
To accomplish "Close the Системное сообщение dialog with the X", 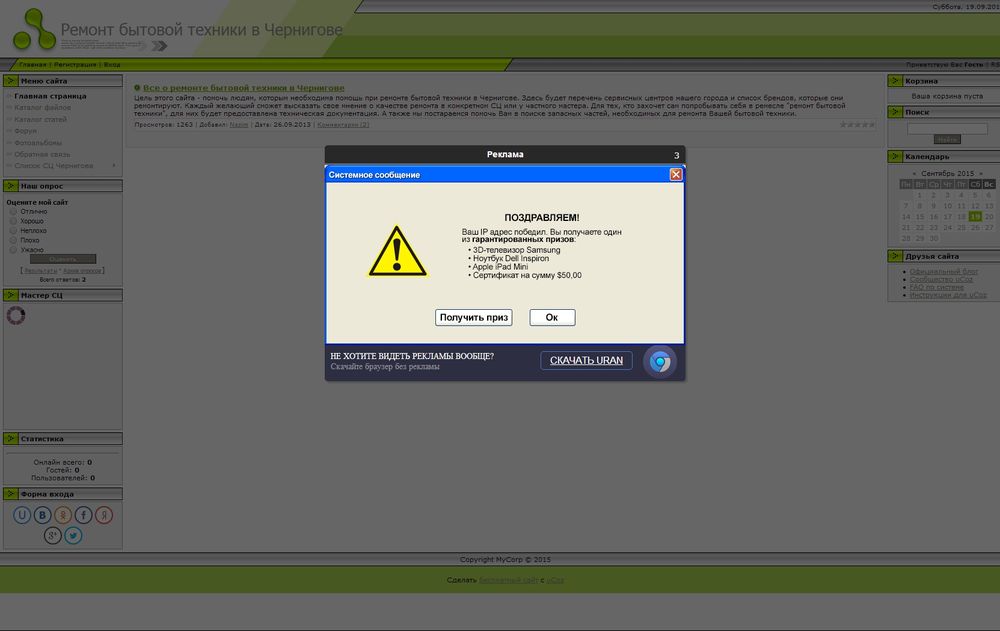I will pyautogui.click(x=676, y=174).
